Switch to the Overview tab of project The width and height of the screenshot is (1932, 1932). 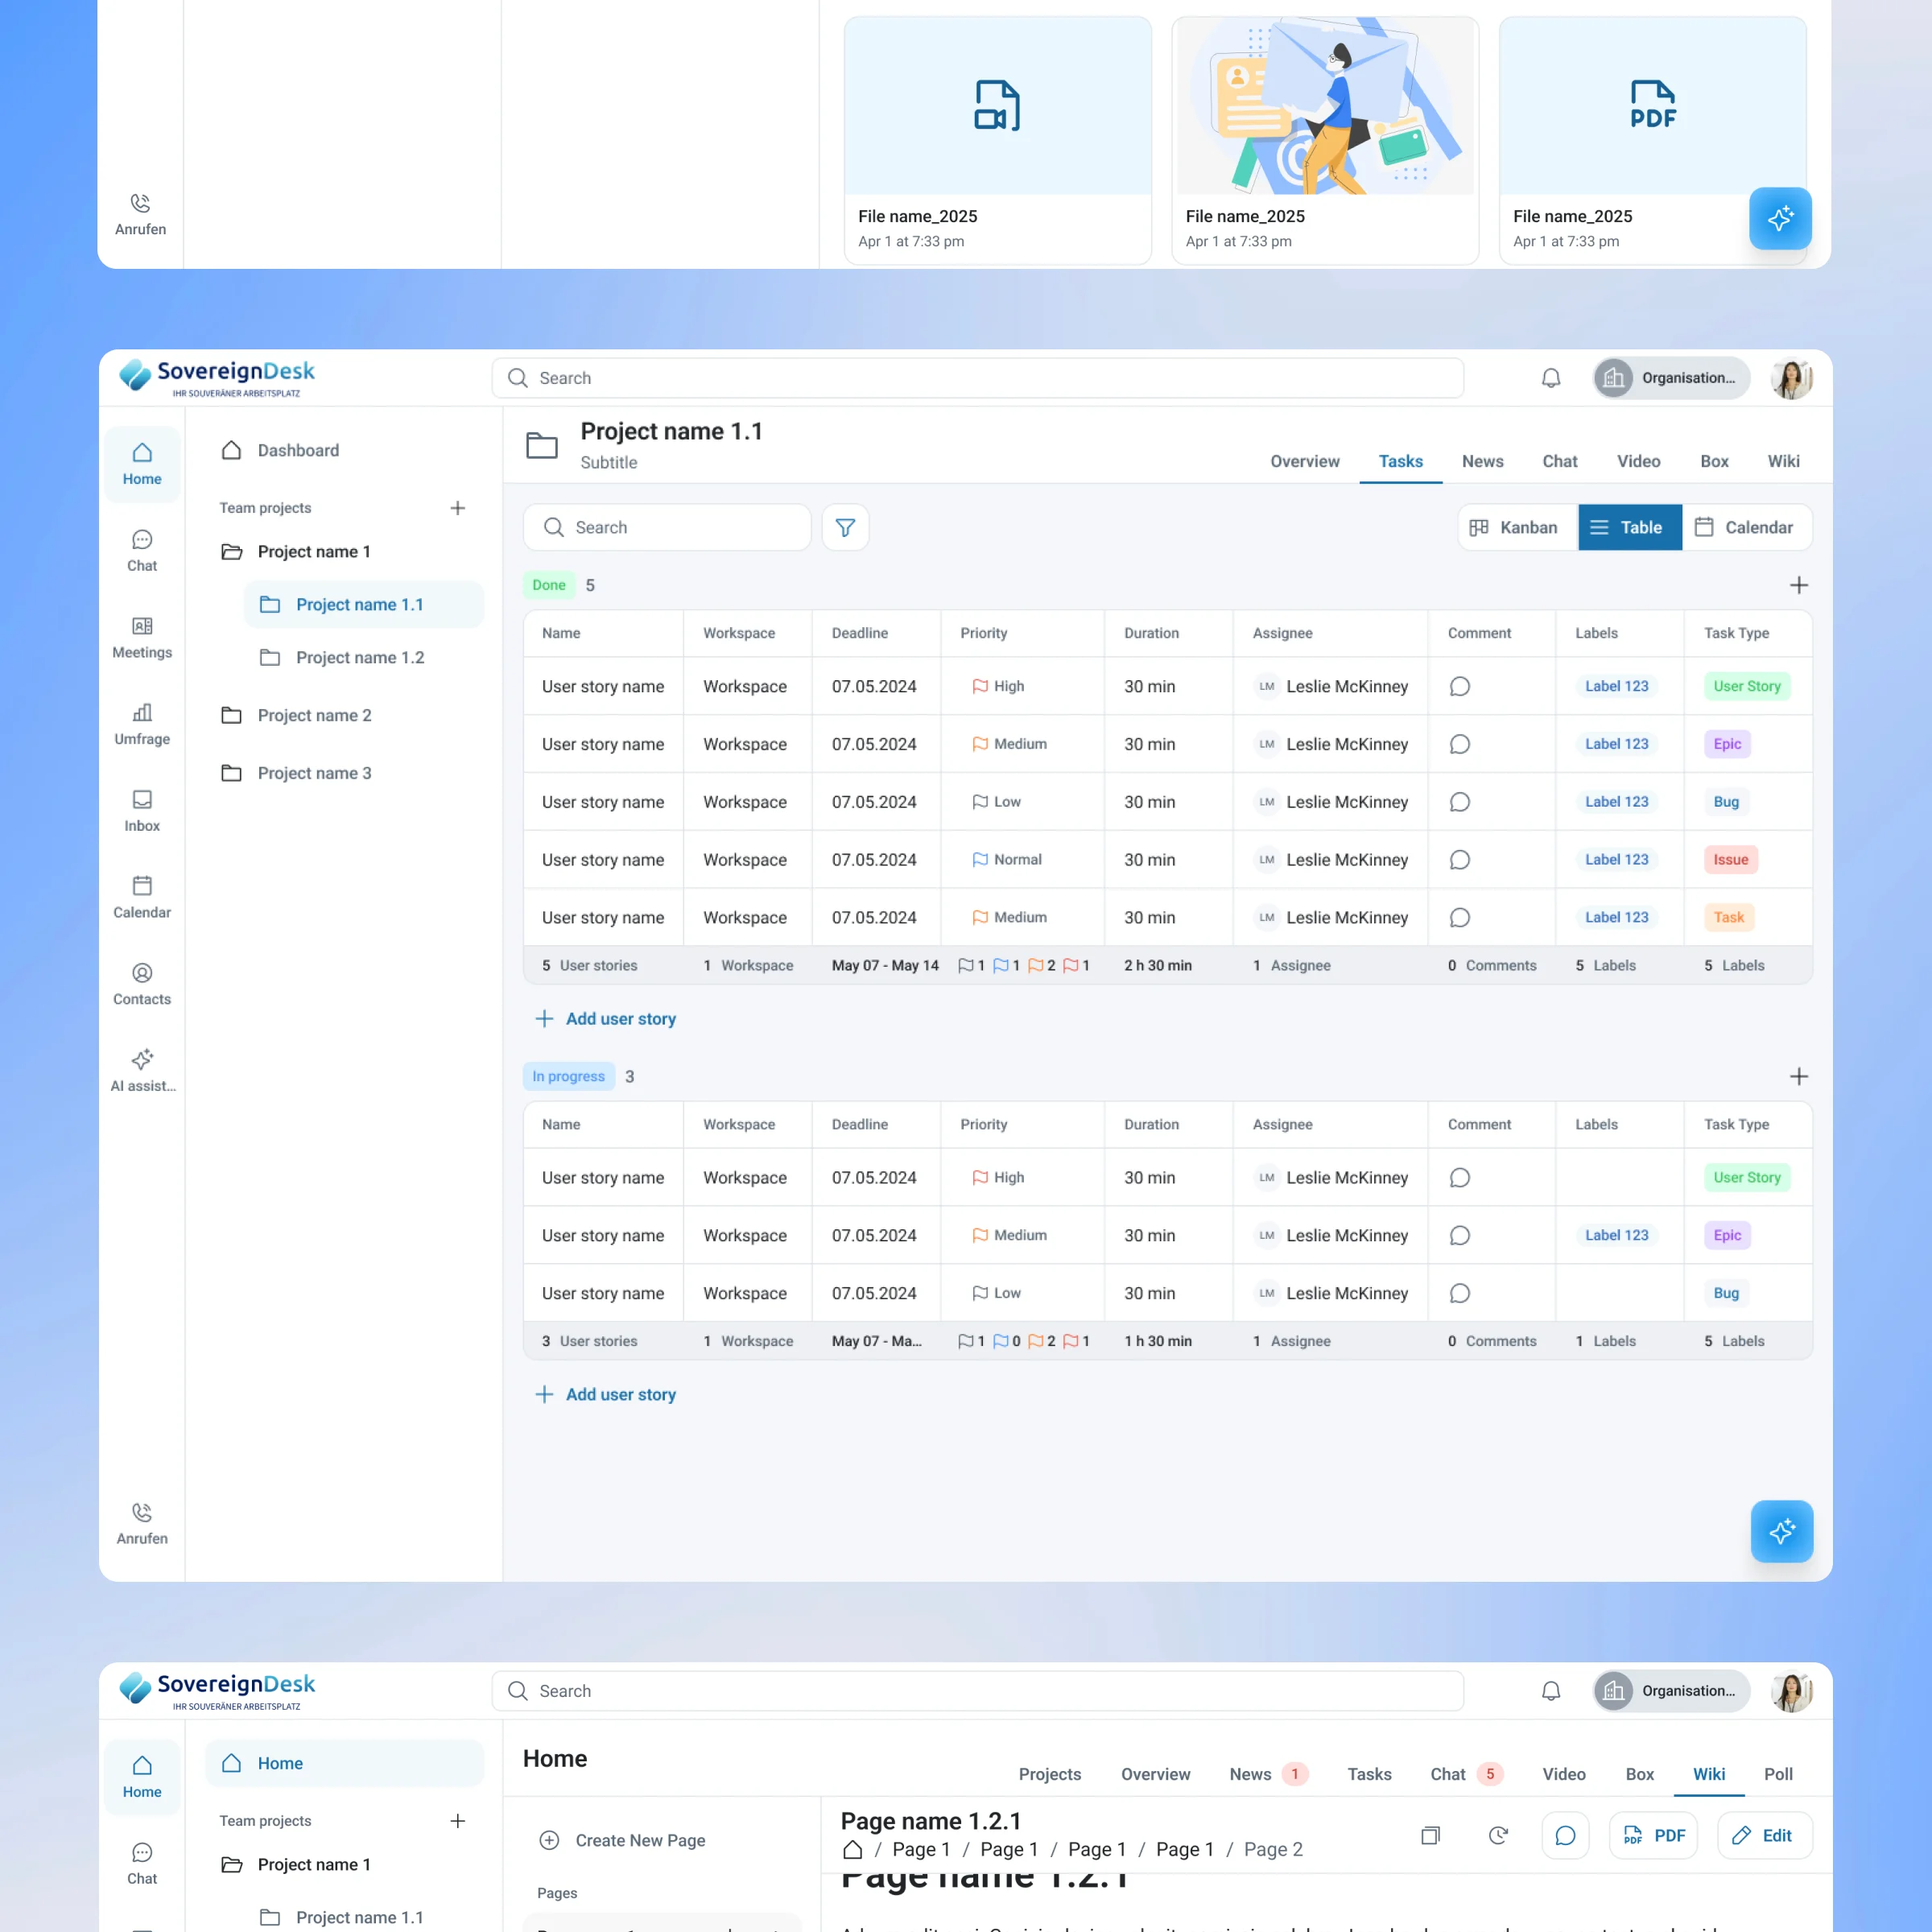1304,461
